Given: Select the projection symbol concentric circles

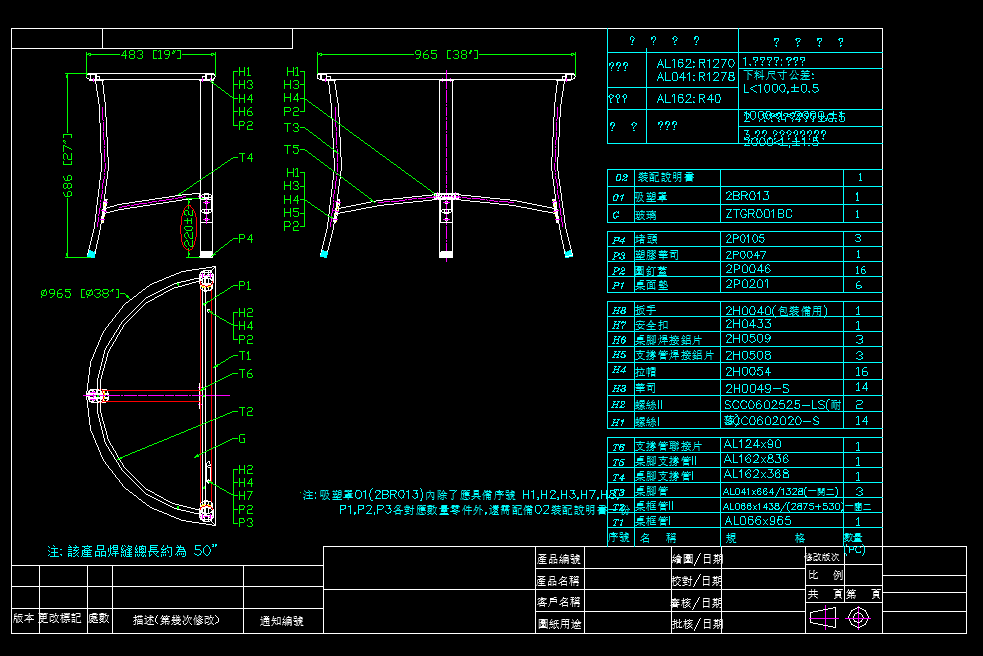Looking at the screenshot, I should [x=858, y=618].
